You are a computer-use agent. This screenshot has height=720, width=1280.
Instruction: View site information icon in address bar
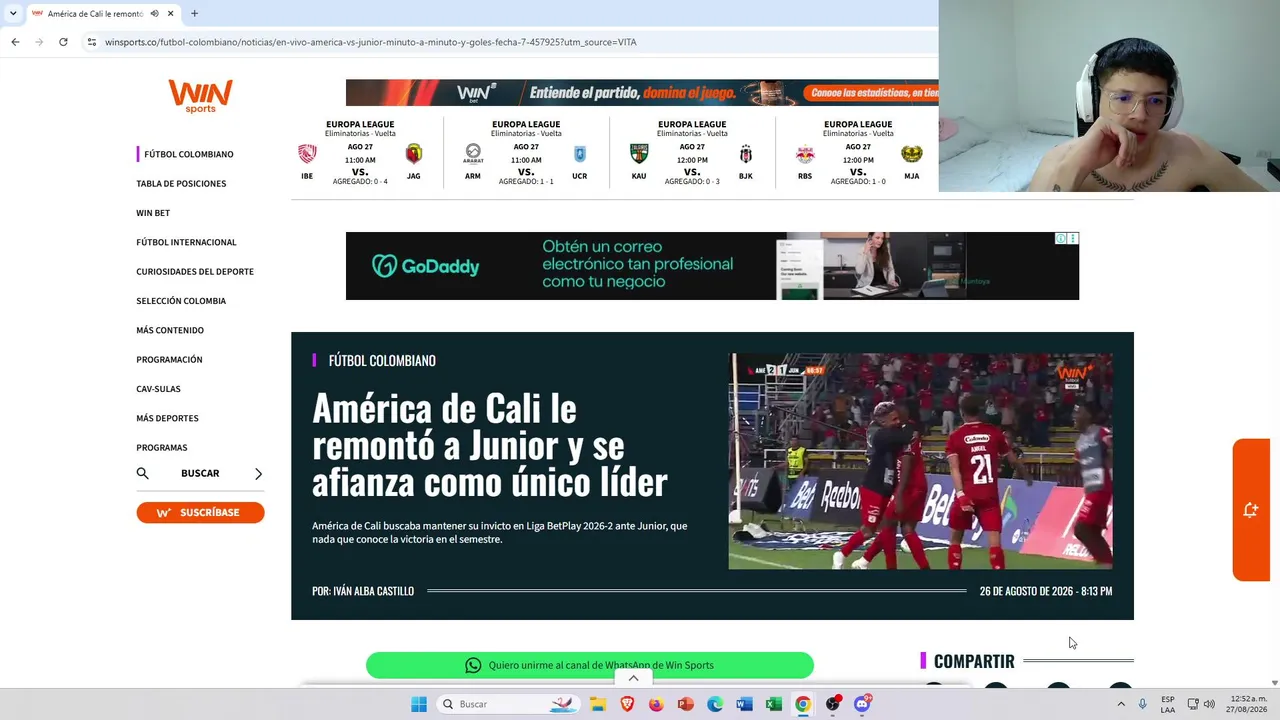(x=91, y=42)
